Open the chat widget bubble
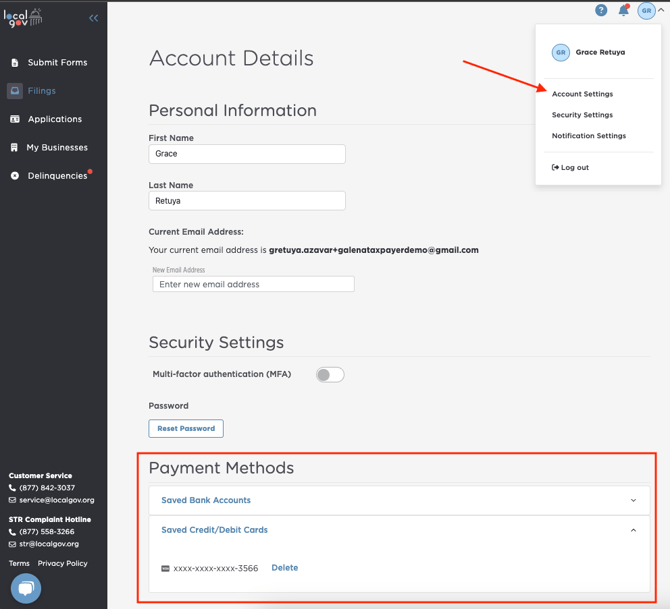 click(26, 589)
